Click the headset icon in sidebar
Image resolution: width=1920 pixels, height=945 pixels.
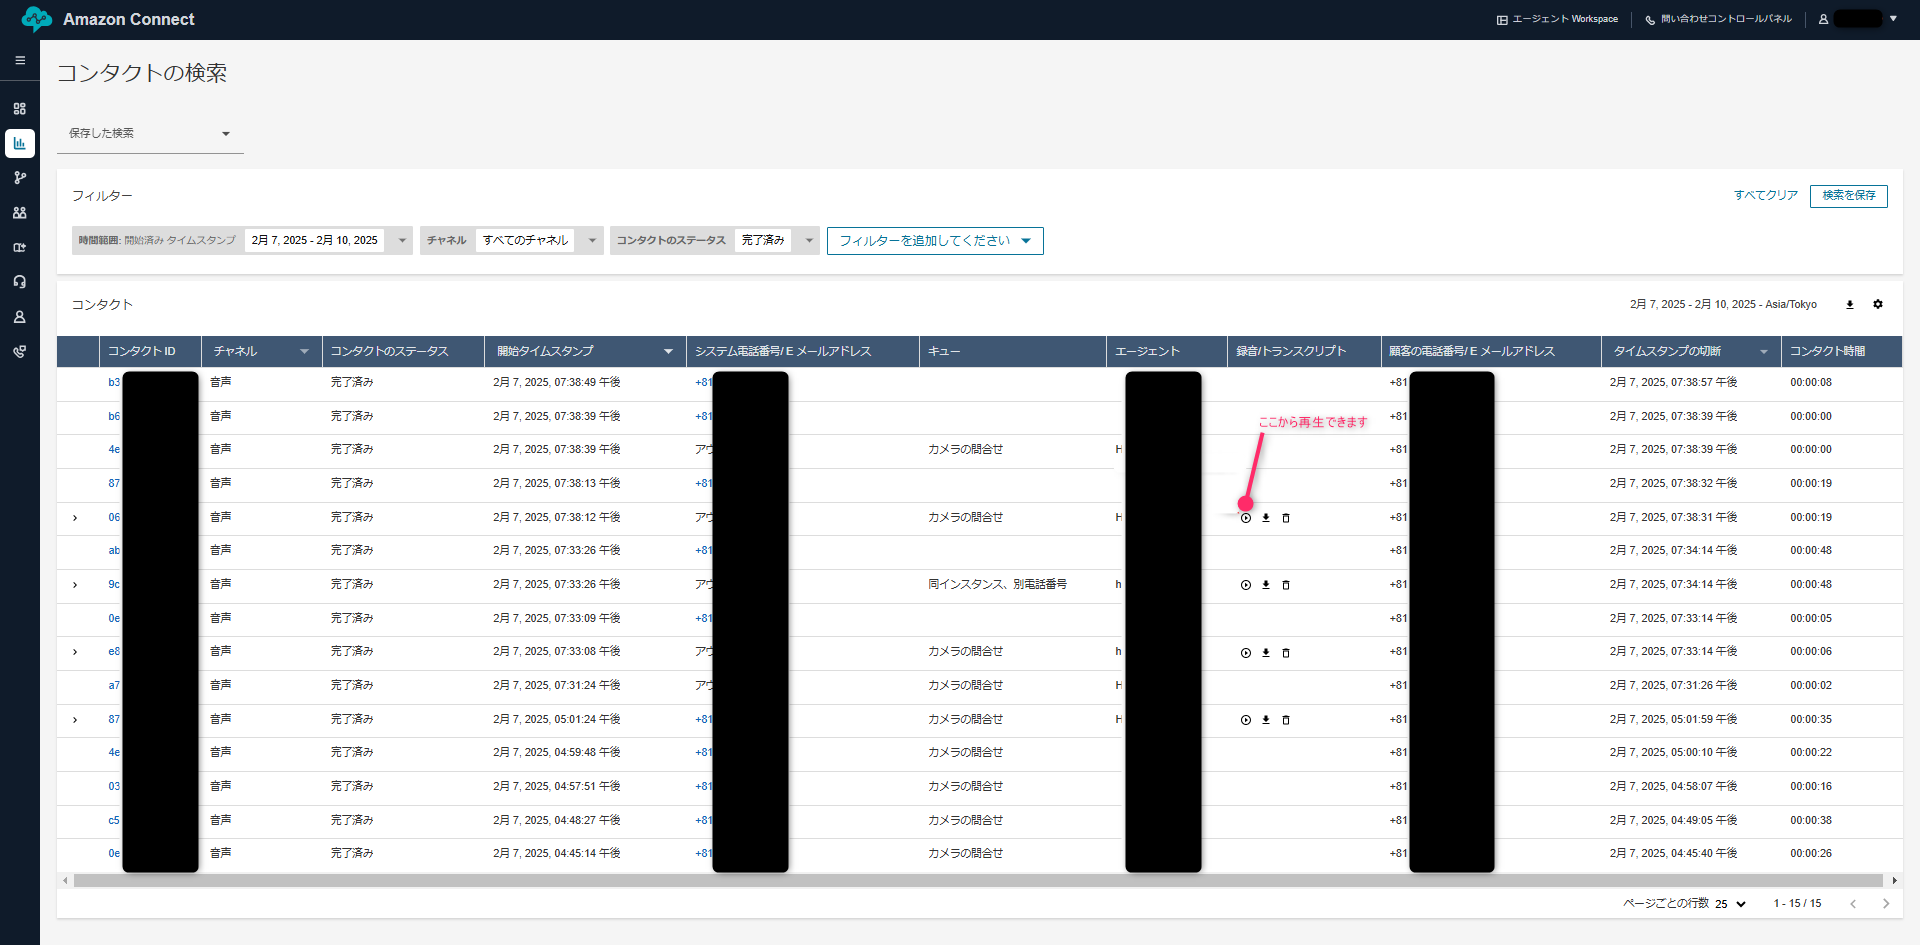click(x=19, y=282)
